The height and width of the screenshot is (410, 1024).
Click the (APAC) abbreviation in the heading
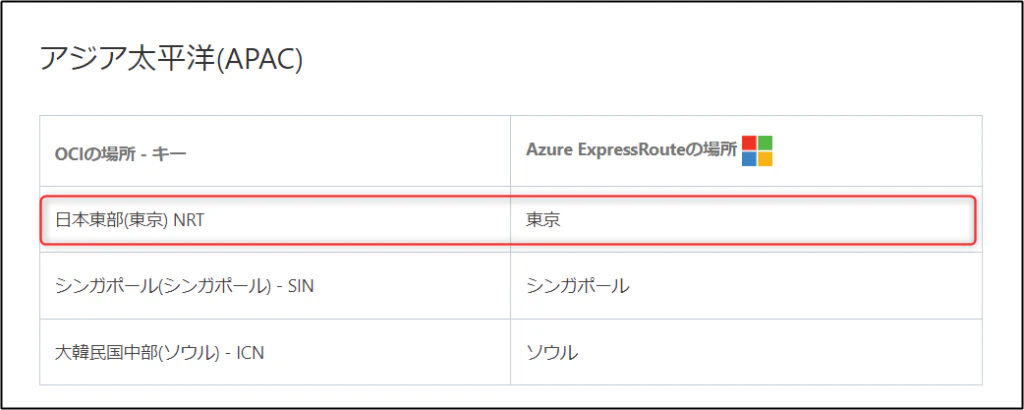261,60
